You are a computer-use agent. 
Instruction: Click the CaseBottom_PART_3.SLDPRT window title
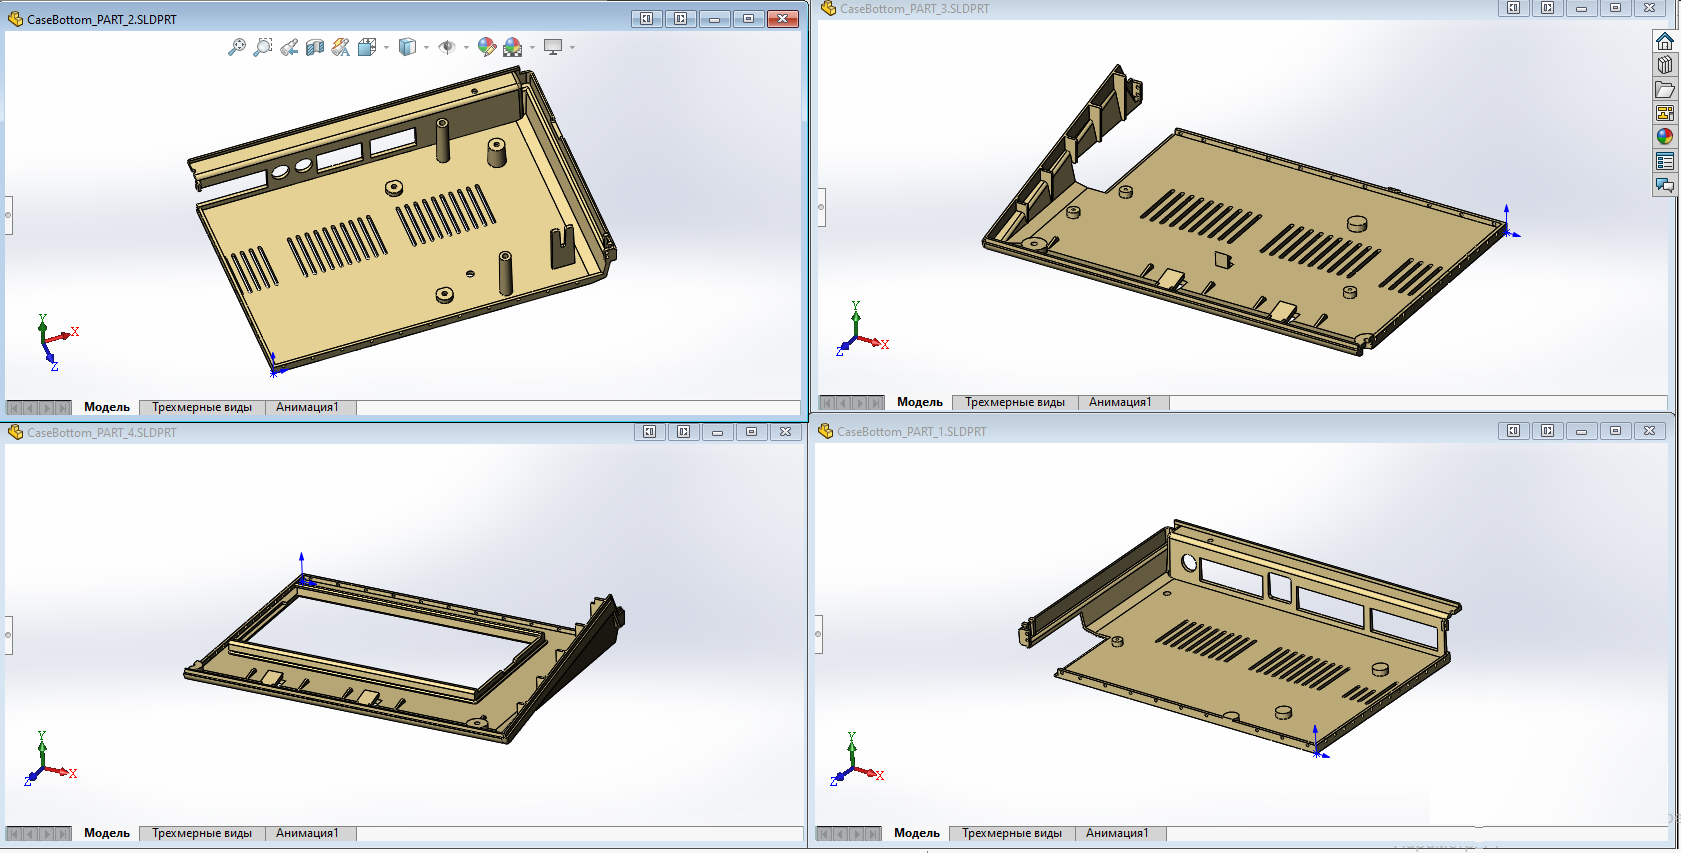click(915, 9)
